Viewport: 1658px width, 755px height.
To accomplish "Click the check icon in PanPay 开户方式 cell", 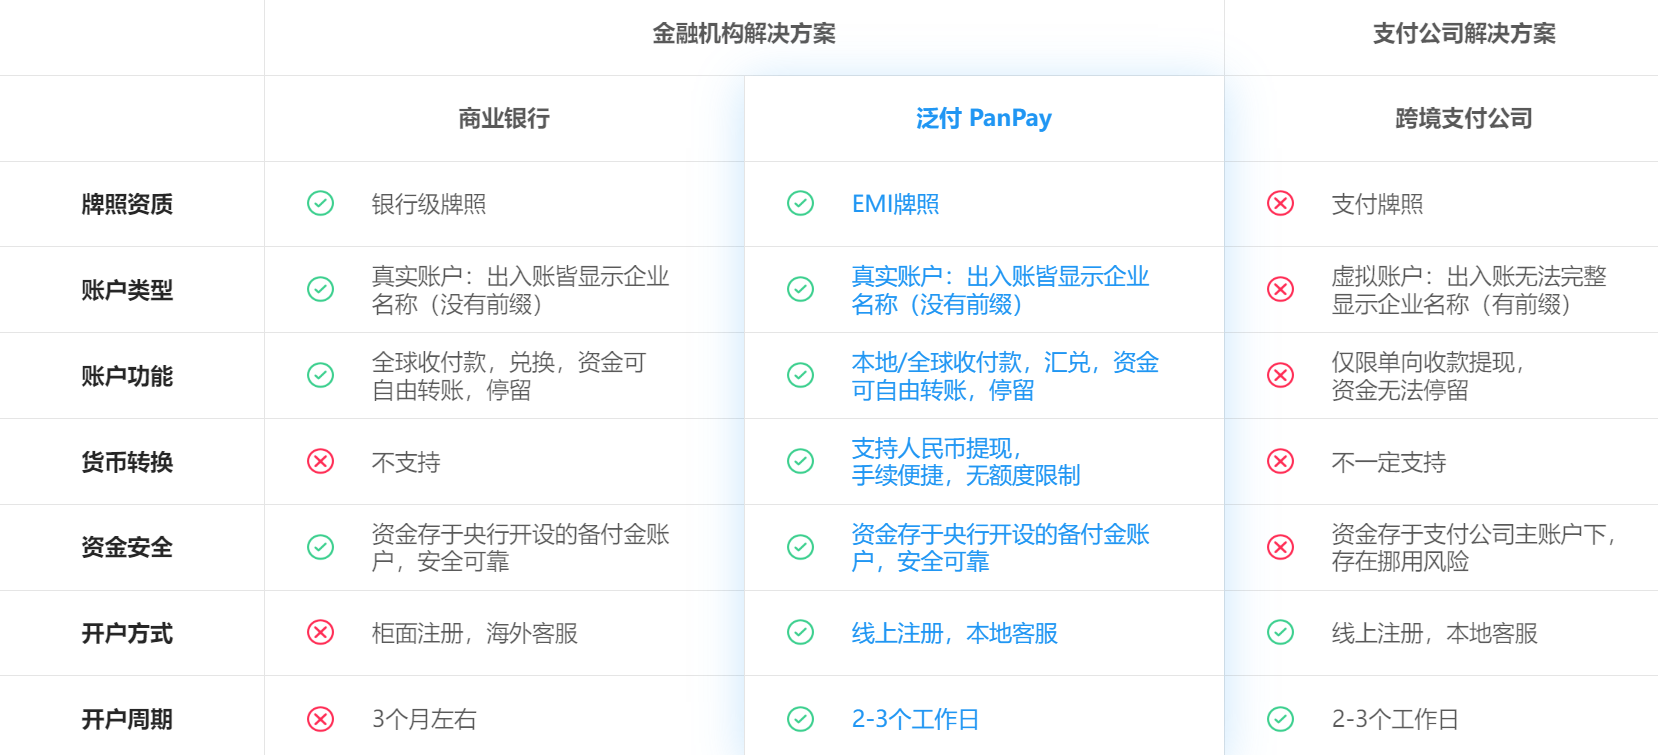I will pos(800,633).
